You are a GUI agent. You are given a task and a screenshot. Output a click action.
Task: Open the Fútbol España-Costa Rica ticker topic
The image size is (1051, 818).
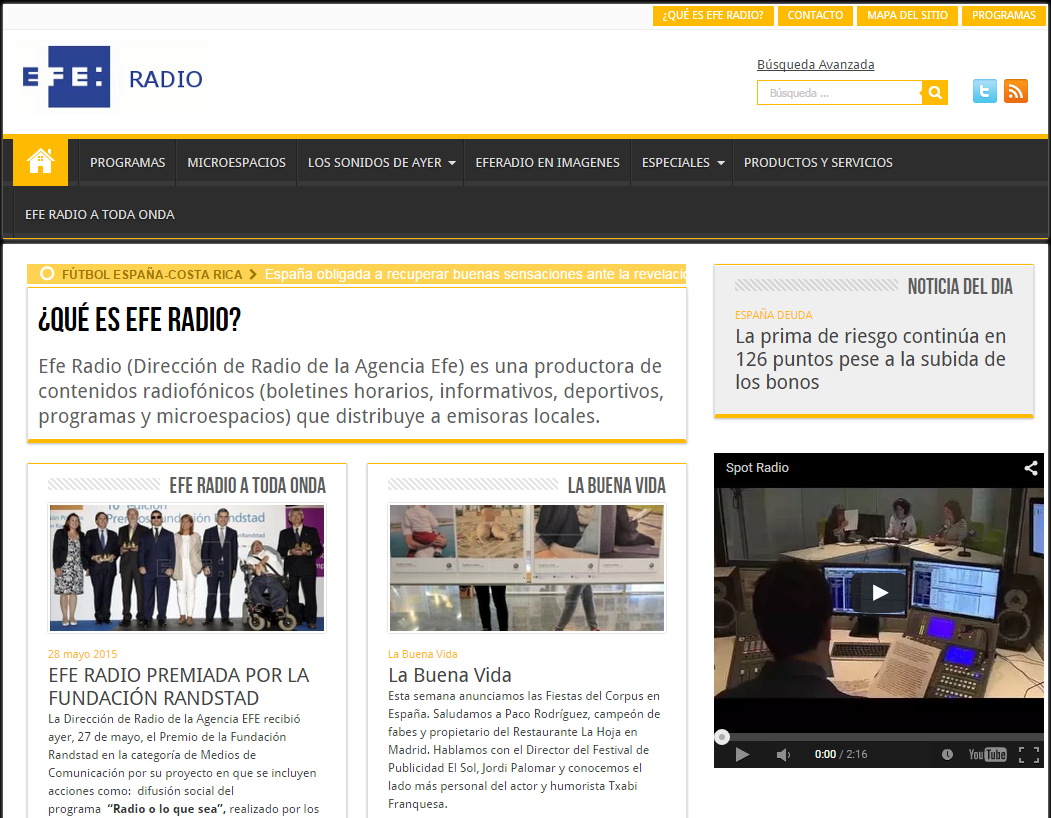pos(152,274)
